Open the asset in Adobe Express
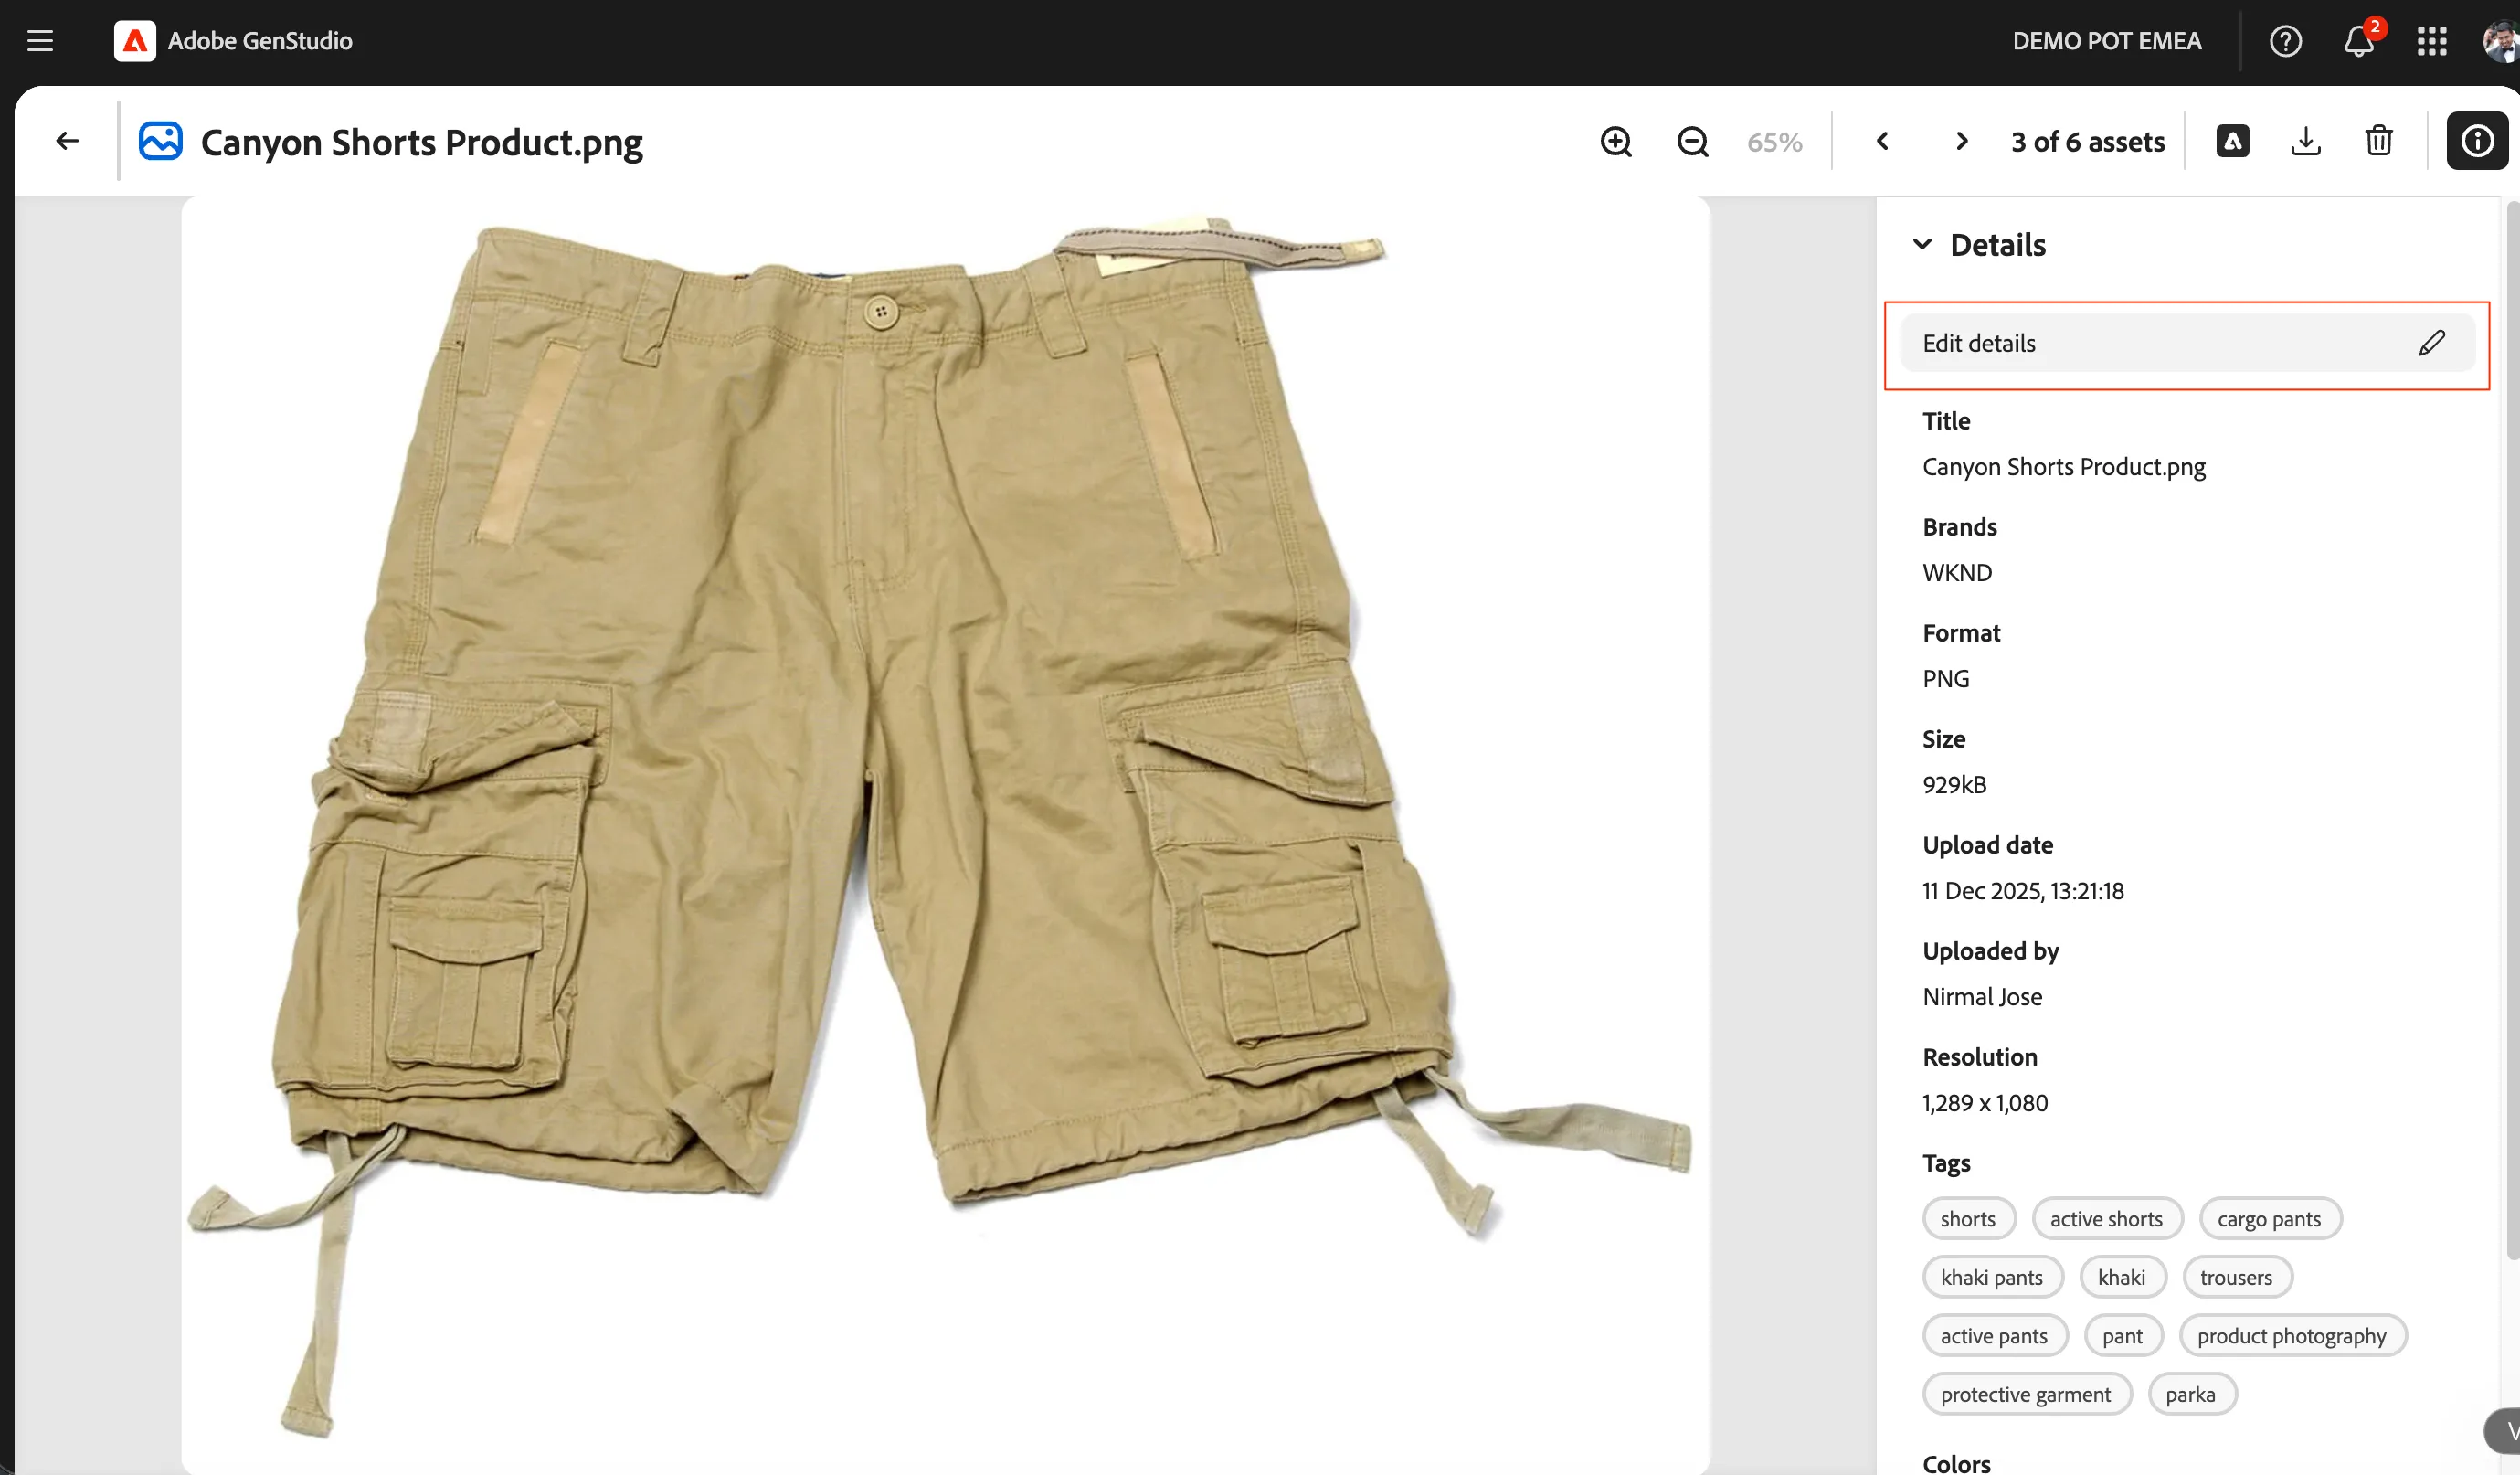The width and height of the screenshot is (2520, 1475). (x=2232, y=141)
